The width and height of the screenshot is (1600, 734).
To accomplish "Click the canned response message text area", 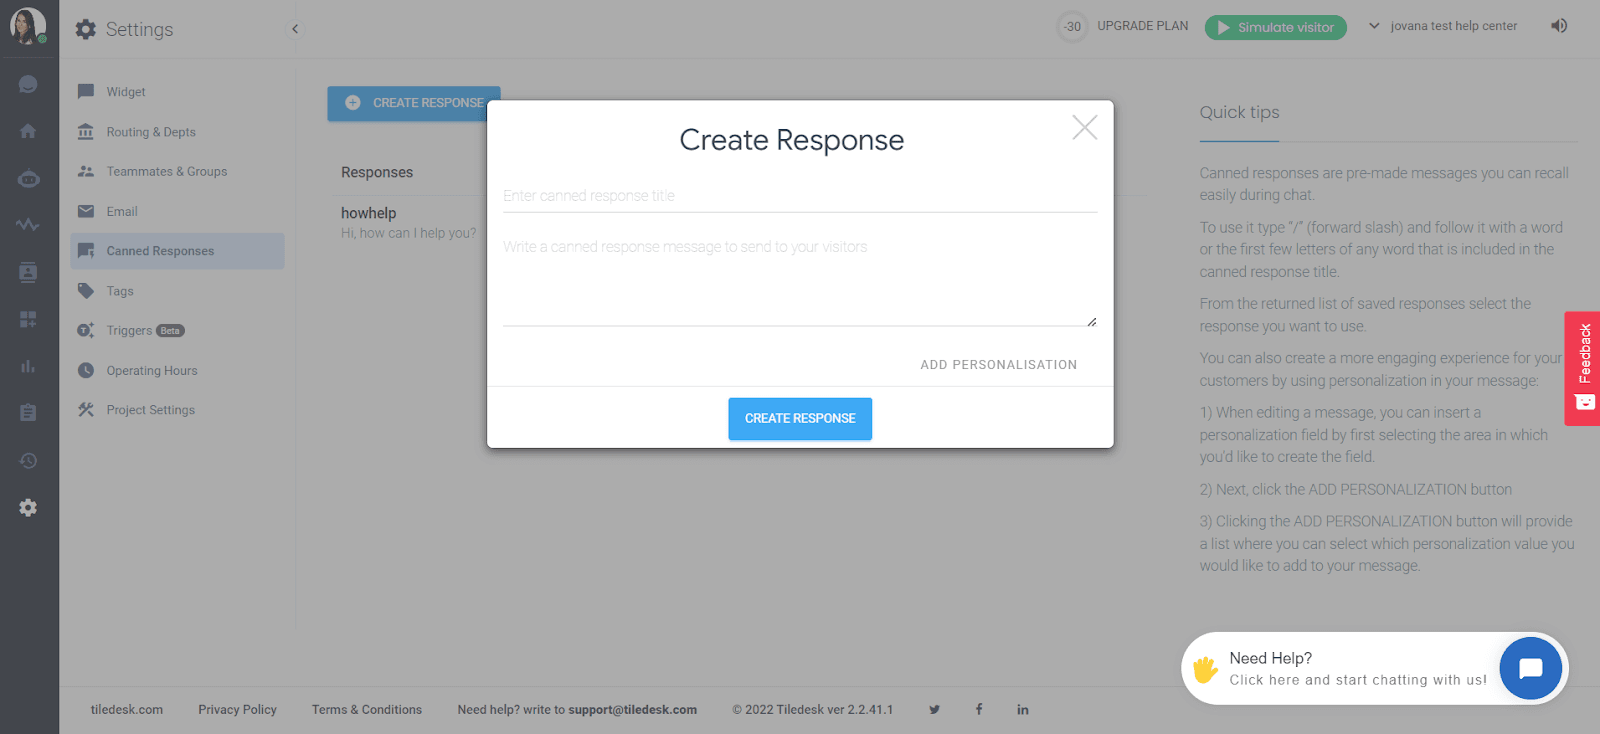I will [800, 281].
